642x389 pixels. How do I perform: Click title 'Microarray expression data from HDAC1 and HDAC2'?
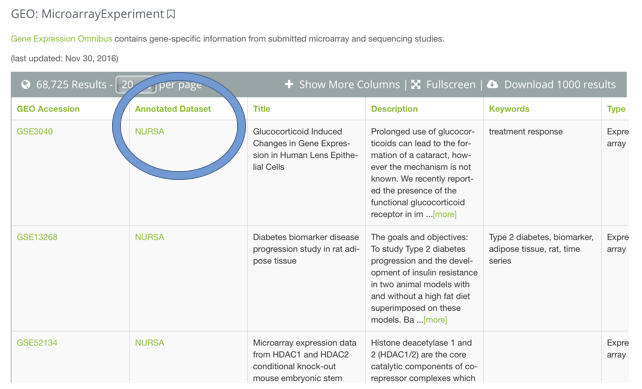click(x=305, y=360)
